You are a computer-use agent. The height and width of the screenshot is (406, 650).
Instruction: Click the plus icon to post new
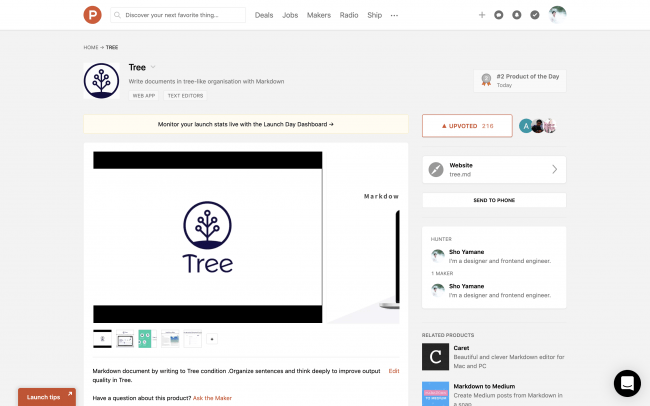tap(482, 15)
